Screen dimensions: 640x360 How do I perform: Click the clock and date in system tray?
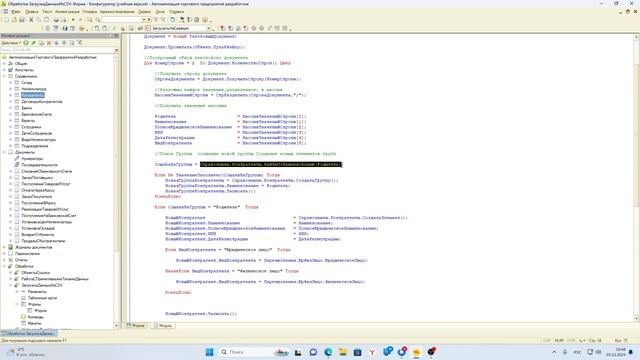[x=616, y=352]
